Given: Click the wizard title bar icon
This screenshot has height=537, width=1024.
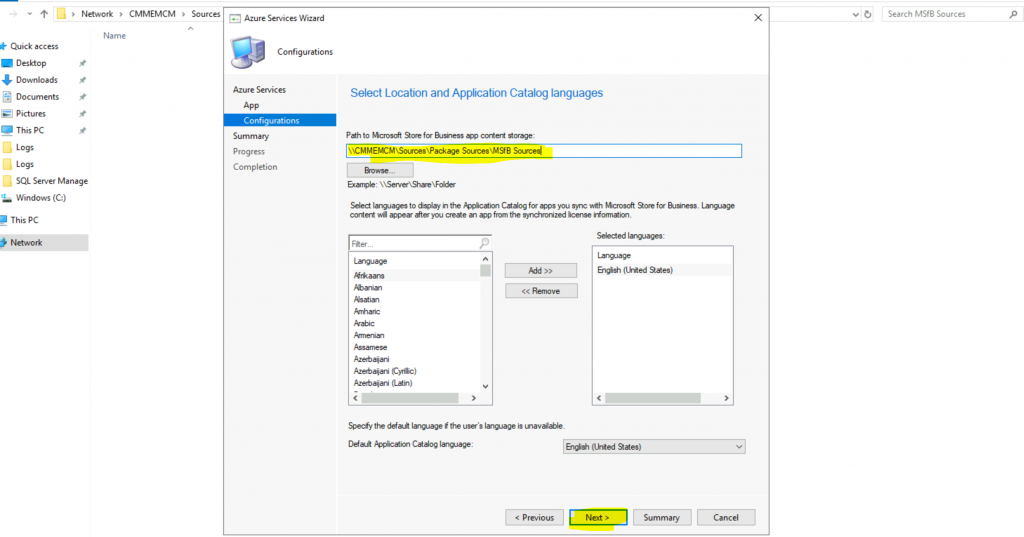Looking at the screenshot, I should [234, 18].
